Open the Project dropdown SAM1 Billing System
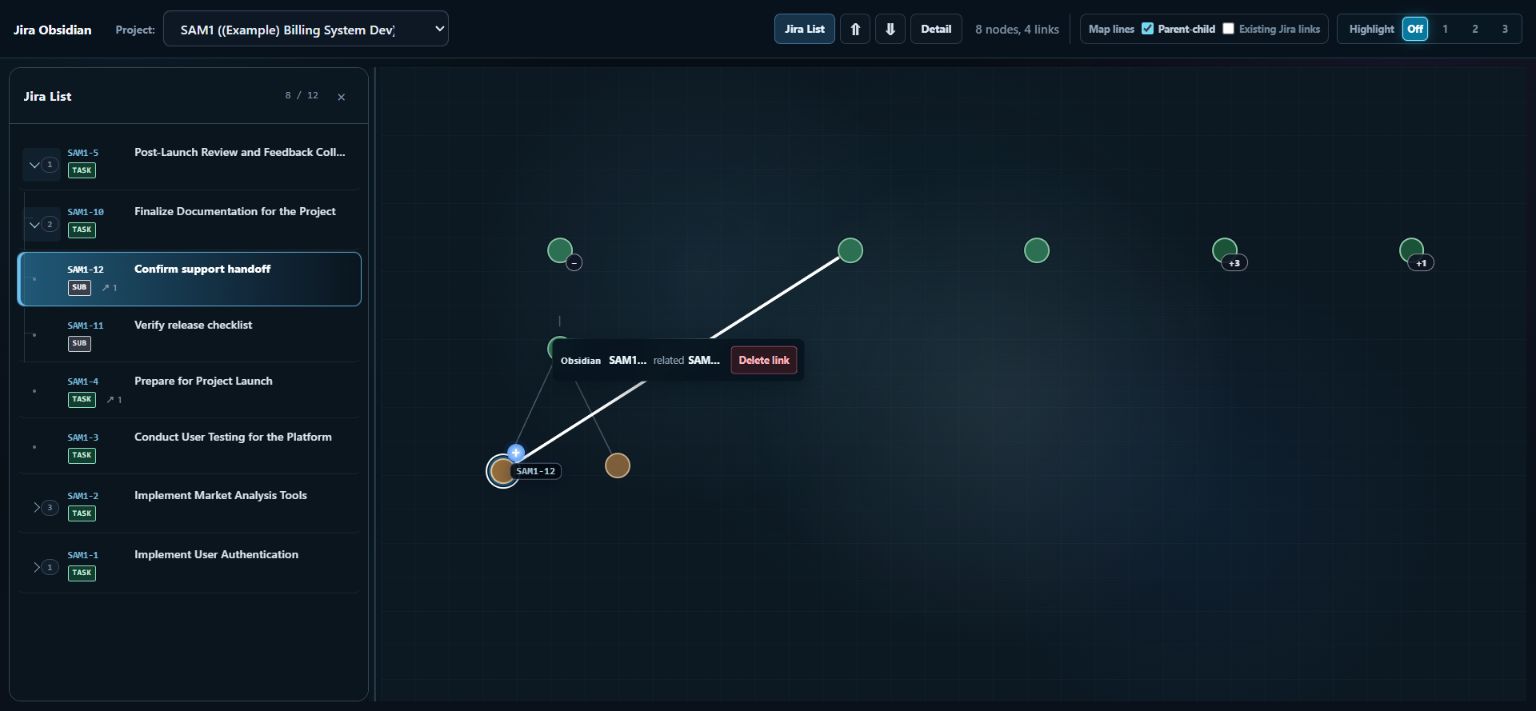Image resolution: width=1536 pixels, height=711 pixels. tap(306, 29)
